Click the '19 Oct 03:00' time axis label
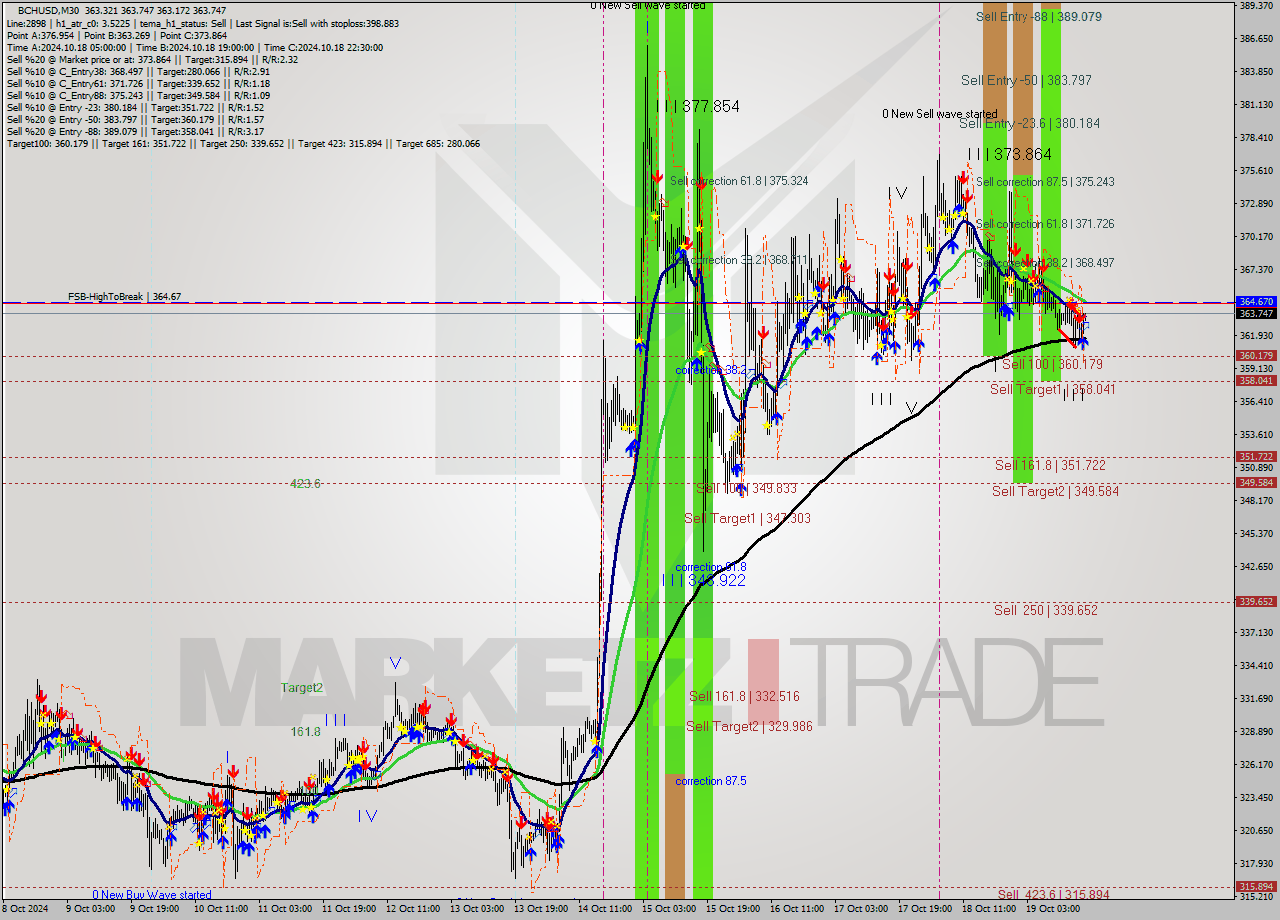 (1054, 909)
